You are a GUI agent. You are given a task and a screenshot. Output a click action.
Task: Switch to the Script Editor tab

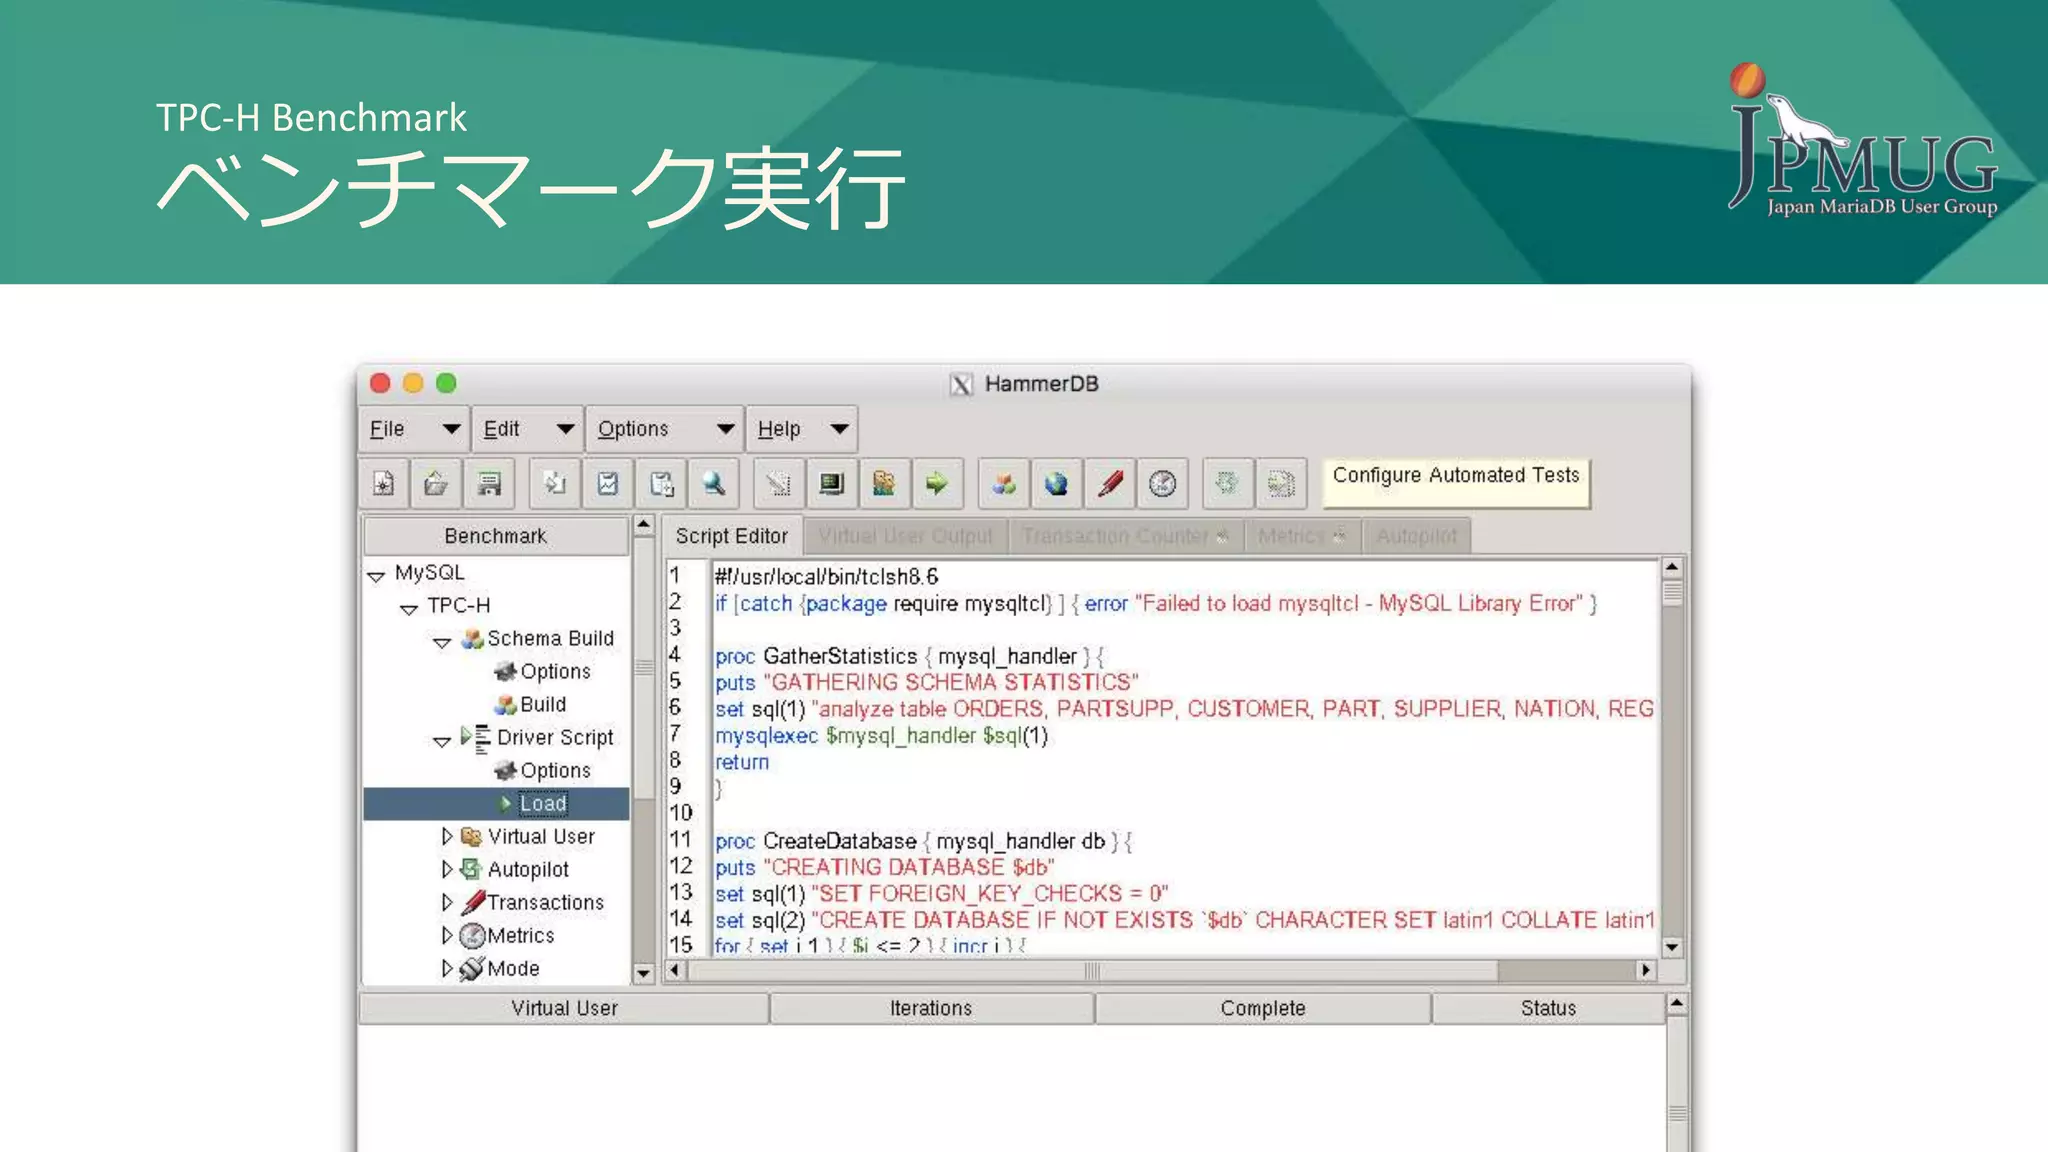(732, 536)
